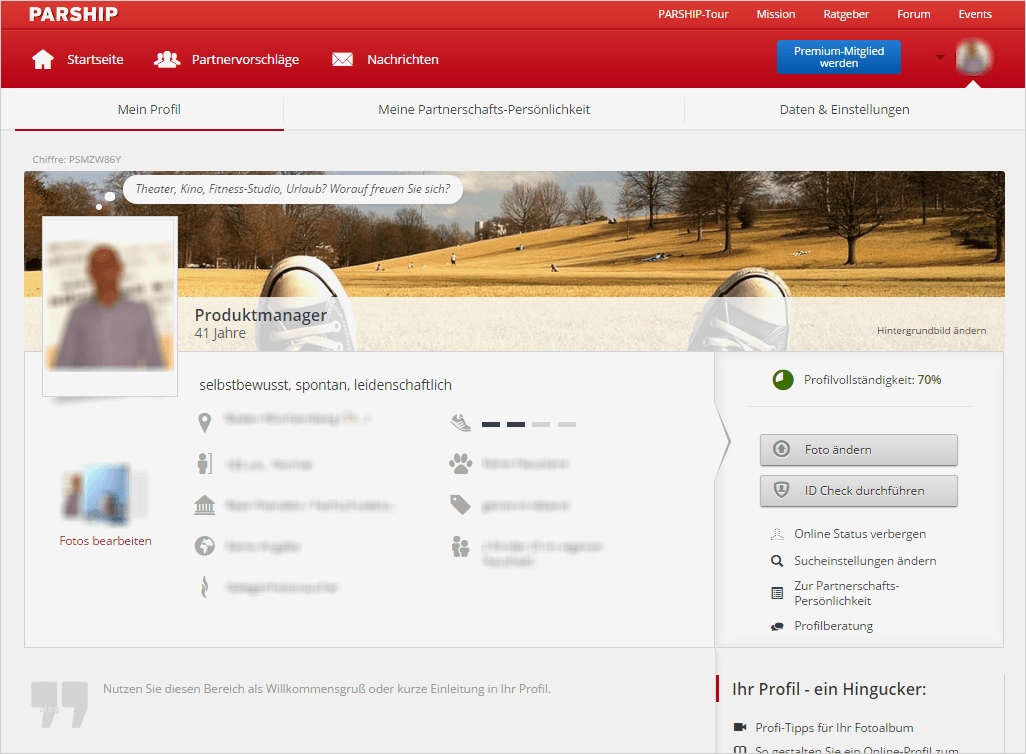Open the account dropdown arrow
Viewport: 1026px width, 754px height.
(940, 58)
